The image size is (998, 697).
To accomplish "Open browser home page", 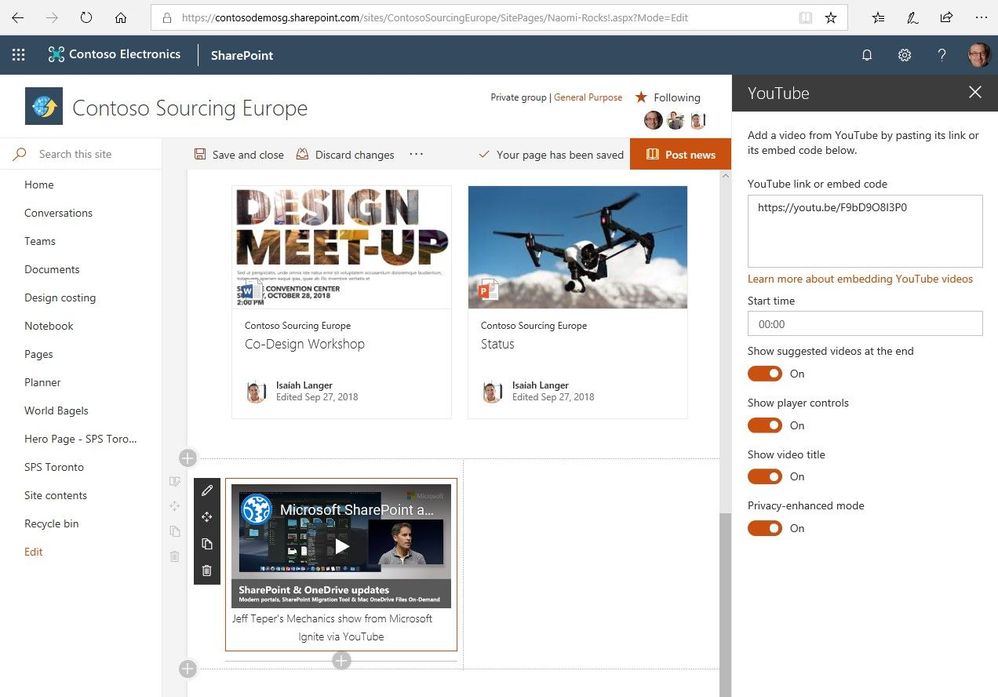I will [120, 18].
